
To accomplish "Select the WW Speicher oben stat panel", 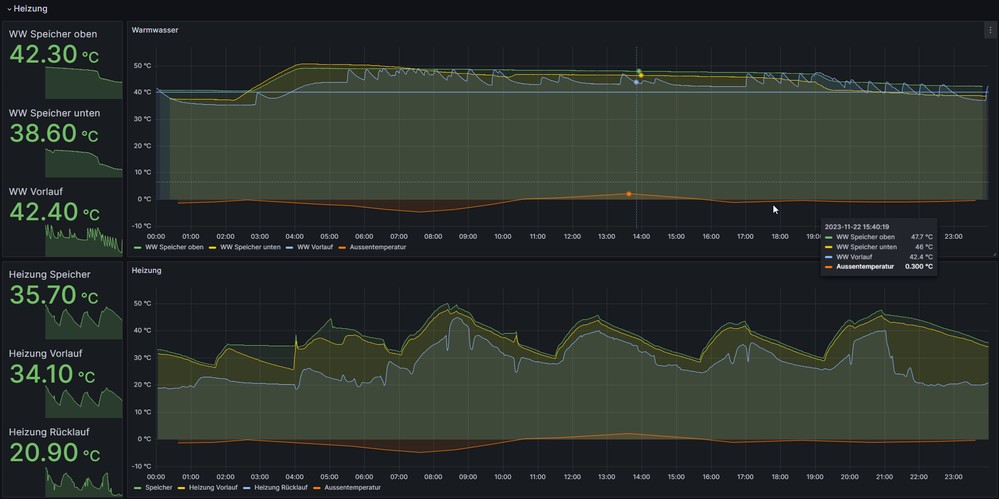I will pyautogui.click(x=62, y=60).
